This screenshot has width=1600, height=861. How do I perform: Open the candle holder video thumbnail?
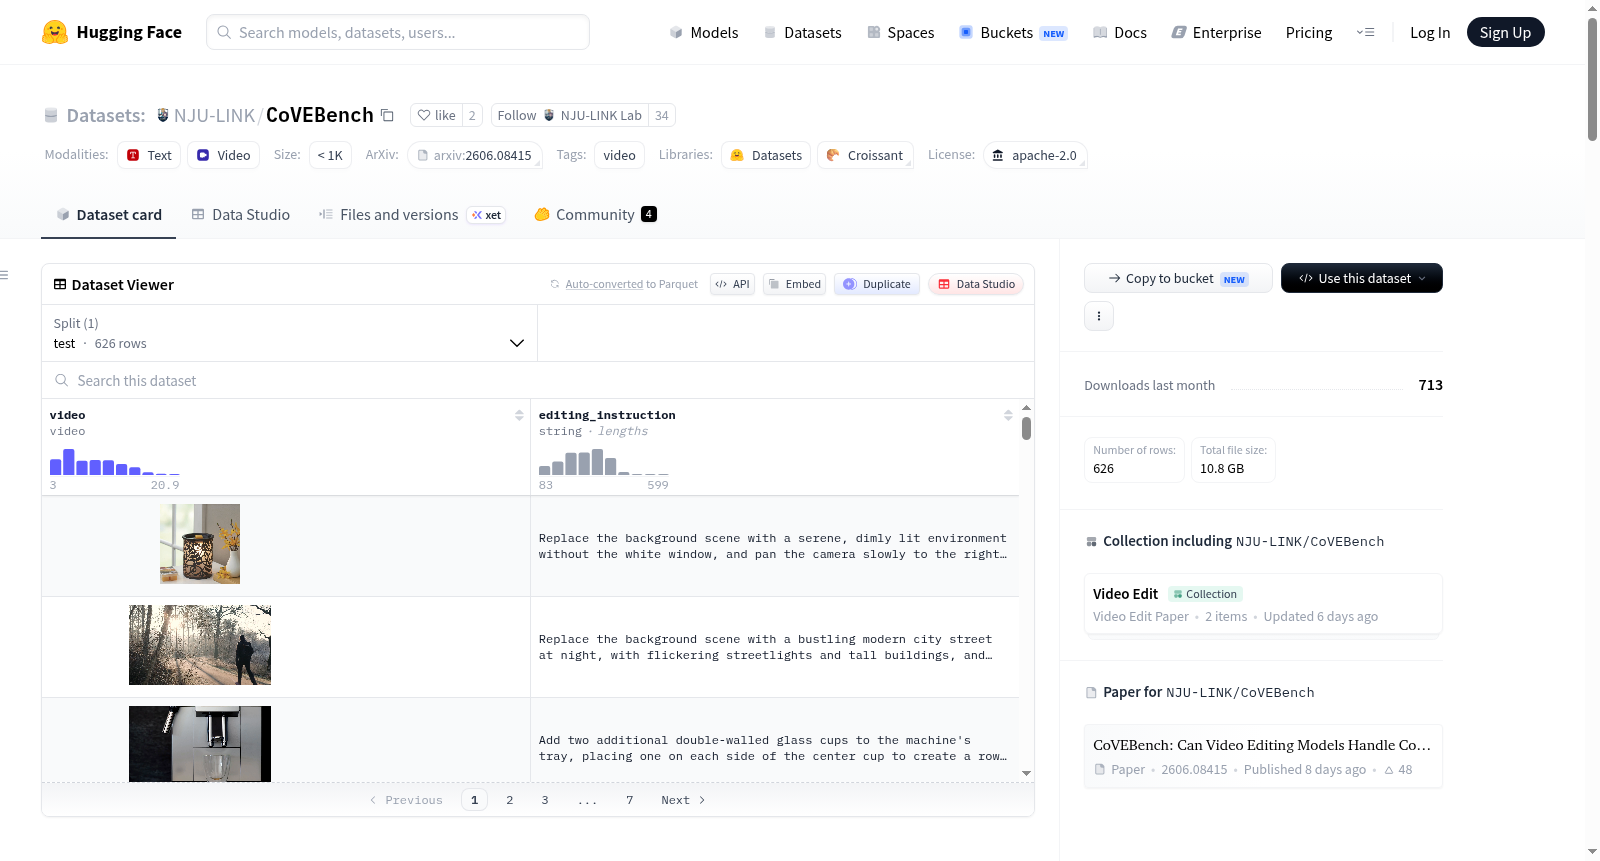coord(200,544)
